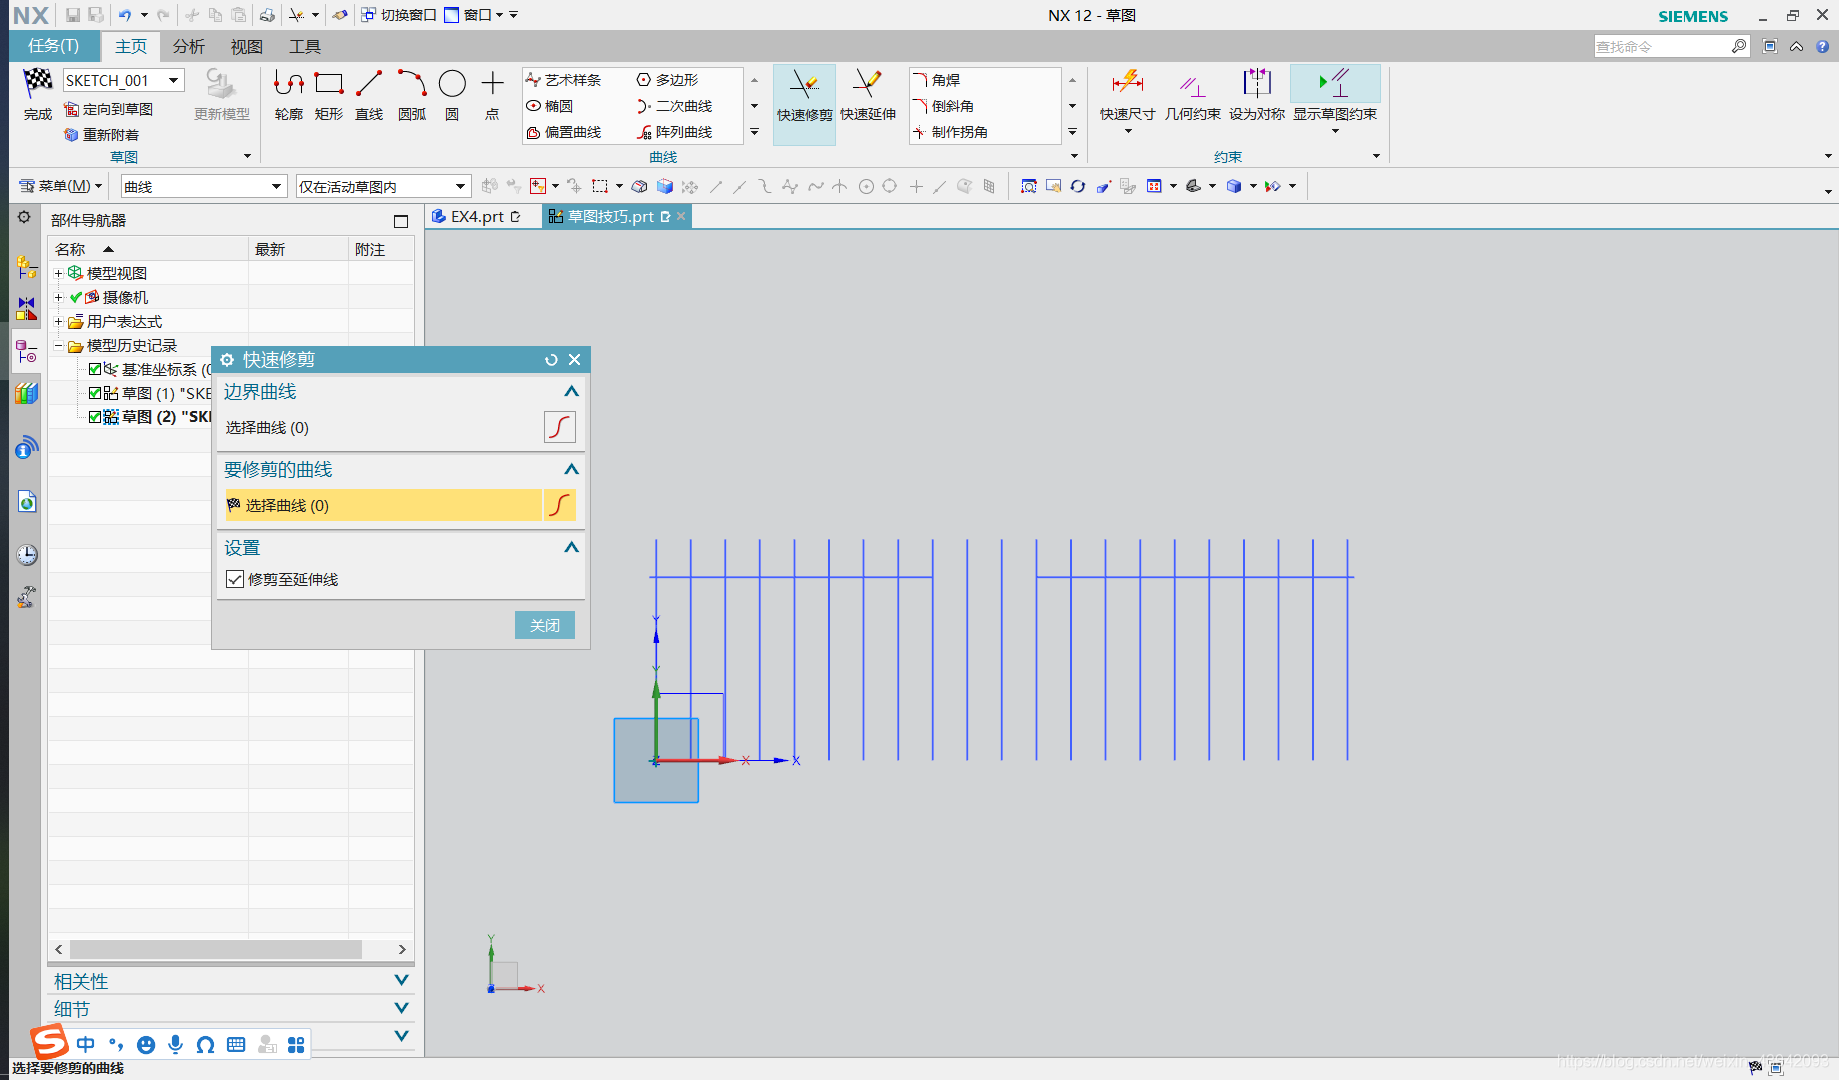Open Geometric Constraints (几何约束) tool
Viewport: 1839px width, 1080px height.
pyautogui.click(x=1192, y=96)
